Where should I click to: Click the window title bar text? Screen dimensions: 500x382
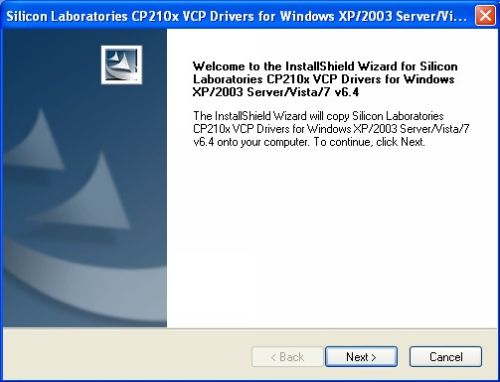(x=237, y=16)
